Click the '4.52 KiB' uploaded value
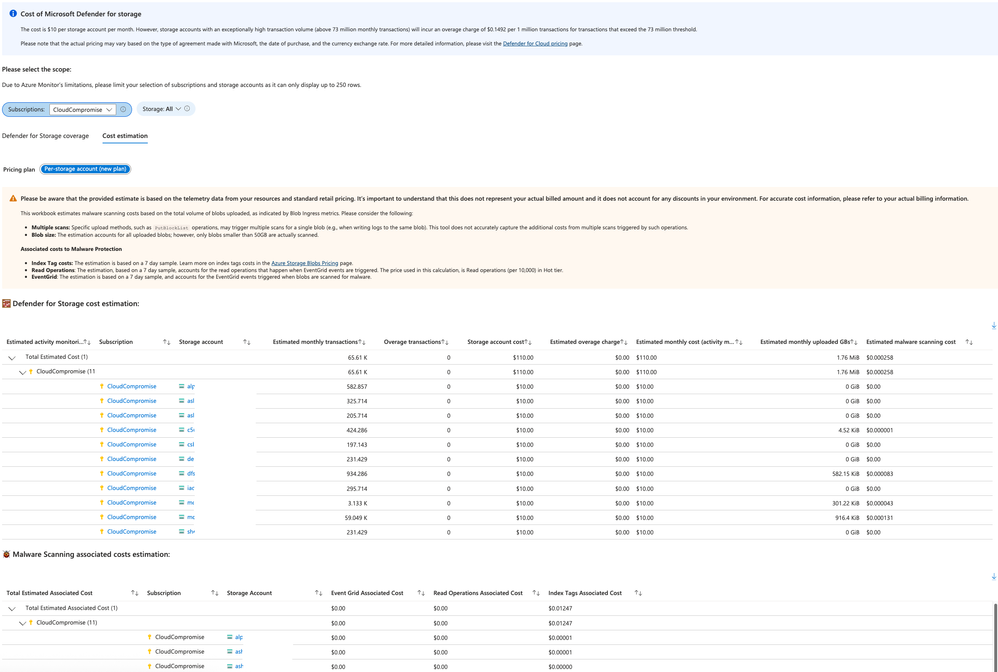998x672 pixels. point(848,430)
